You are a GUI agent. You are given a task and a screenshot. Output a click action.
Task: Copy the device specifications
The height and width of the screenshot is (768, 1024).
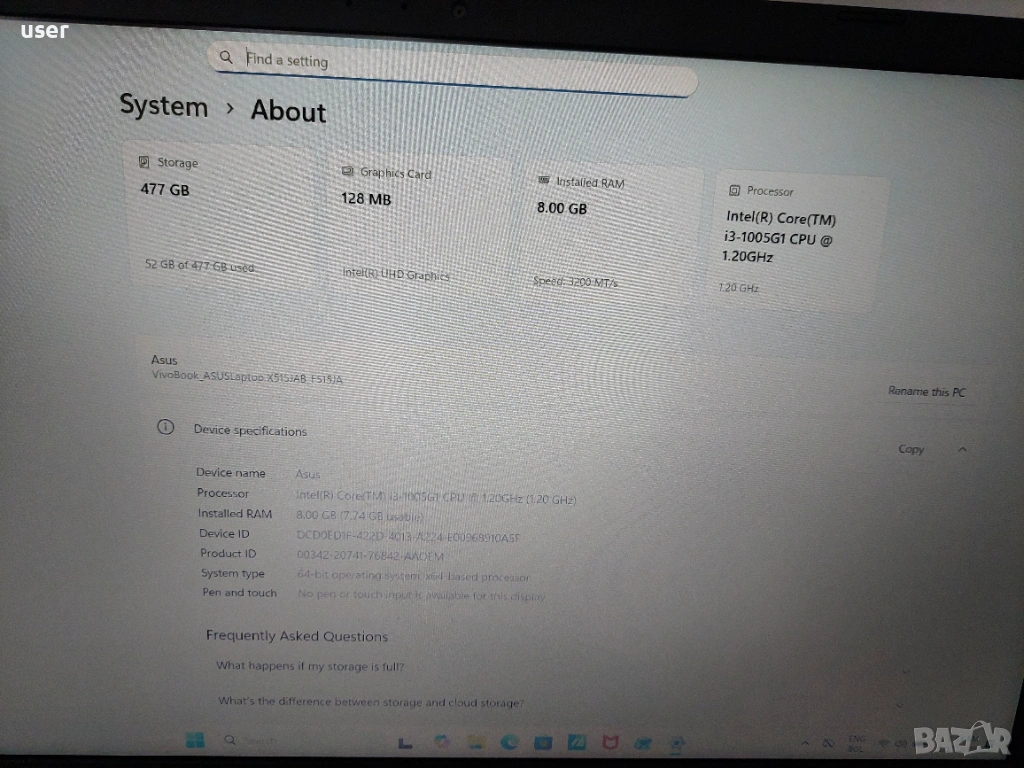pos(911,450)
